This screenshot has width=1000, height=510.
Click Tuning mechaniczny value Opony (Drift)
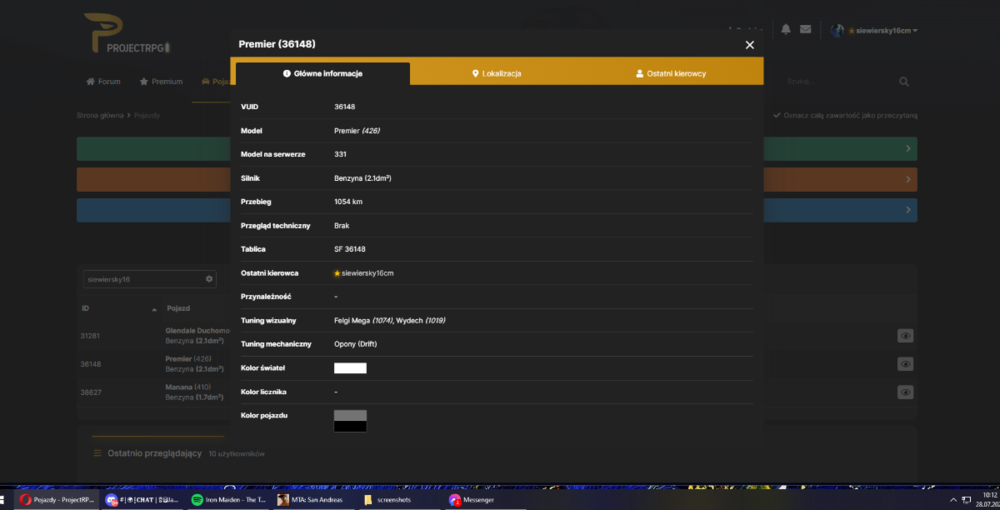click(x=356, y=344)
